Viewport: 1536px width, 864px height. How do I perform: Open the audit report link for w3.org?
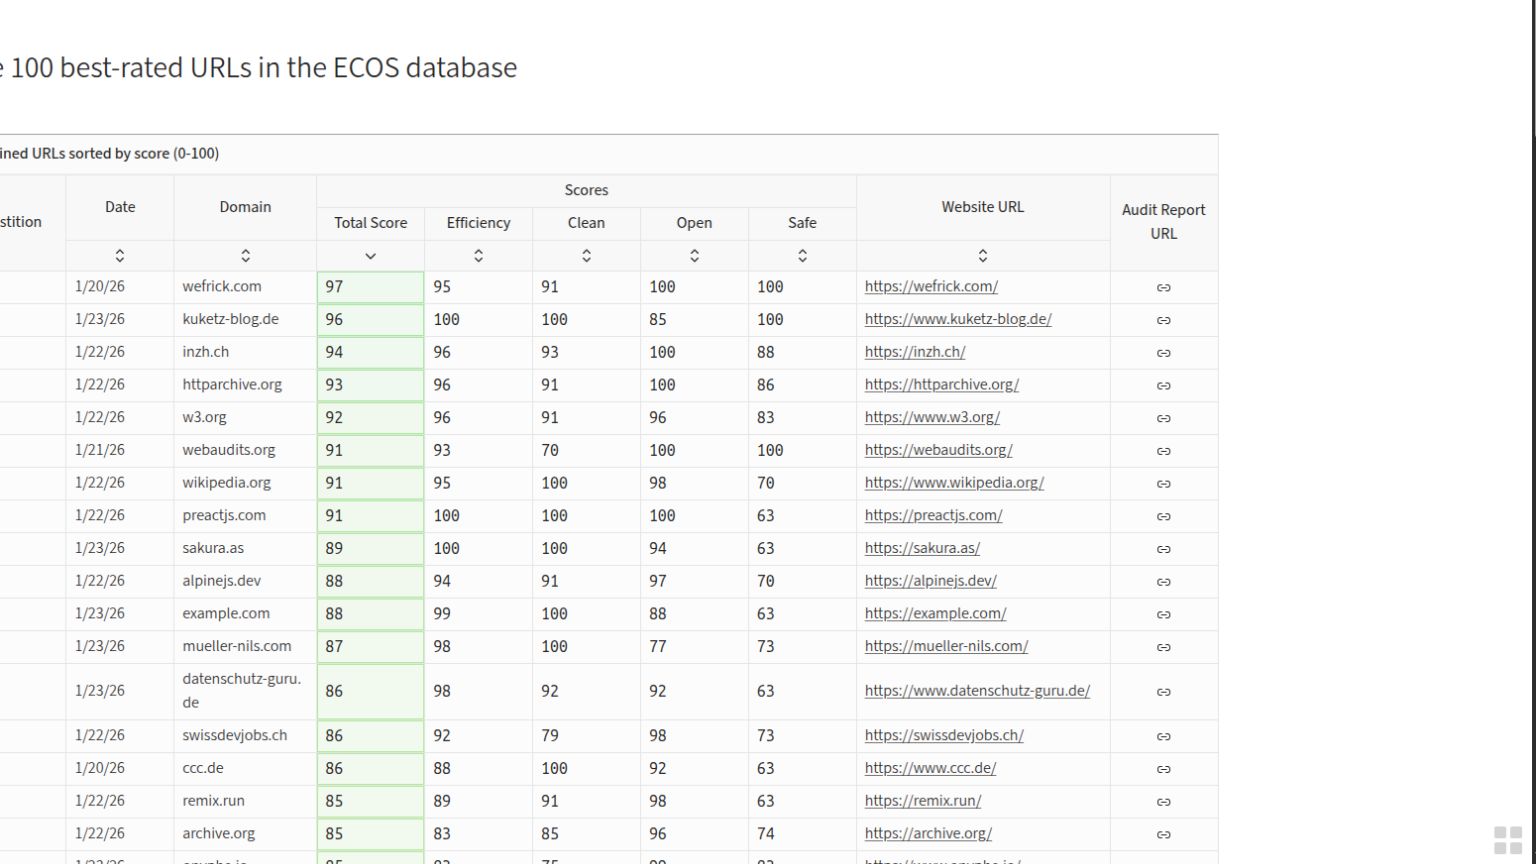coord(1163,418)
